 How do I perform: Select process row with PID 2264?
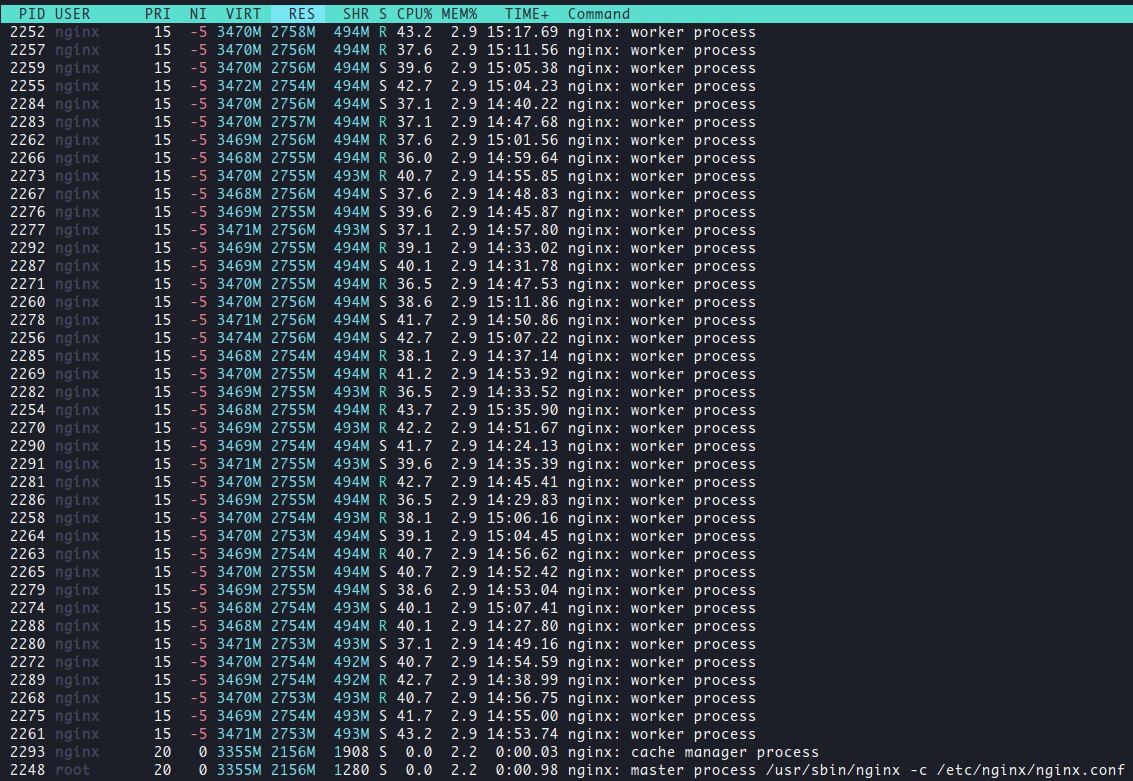pos(566,536)
